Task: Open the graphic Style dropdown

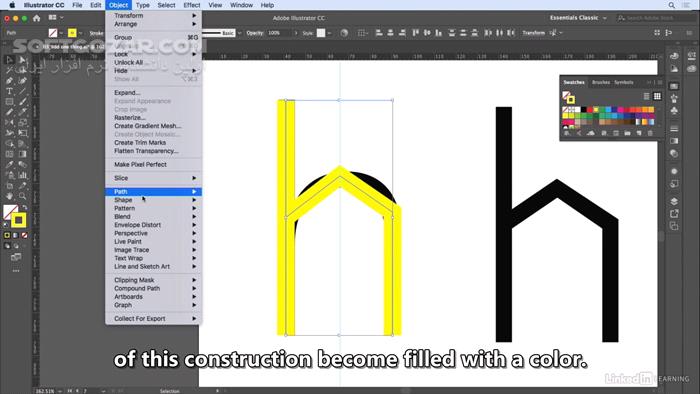Action: 329,33
